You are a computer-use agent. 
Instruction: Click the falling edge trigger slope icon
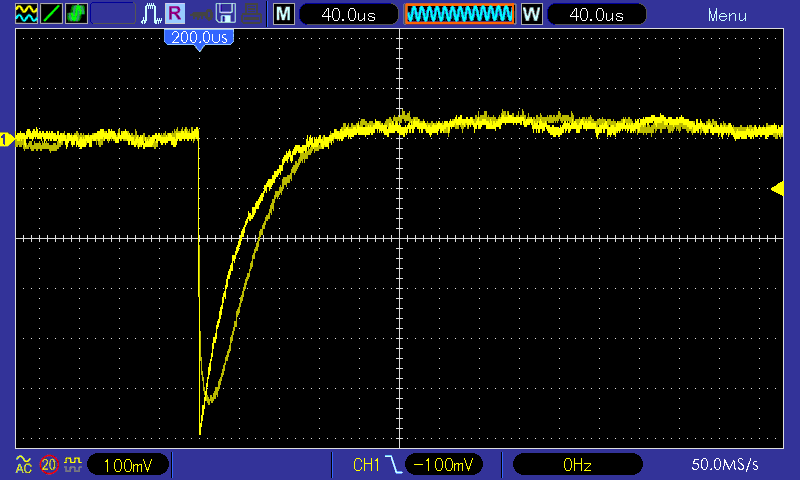(393, 465)
